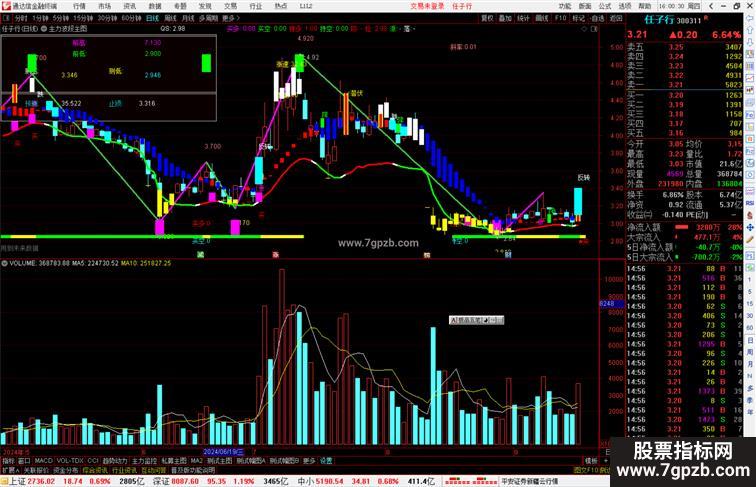Open the 交易 menu
This screenshot has height=487, width=756.
click(230, 6)
